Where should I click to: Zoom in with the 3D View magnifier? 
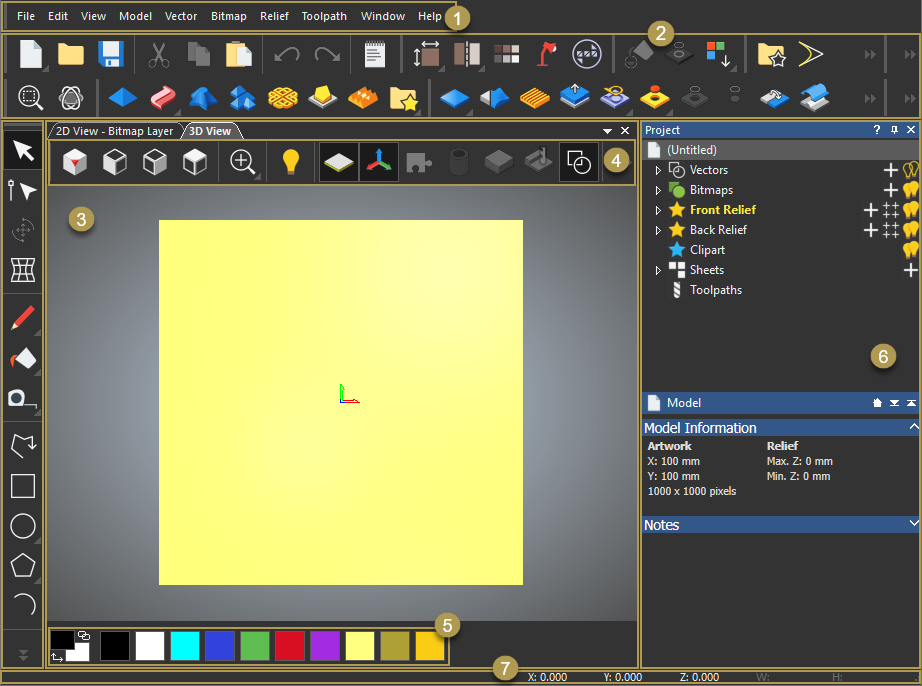tap(242, 162)
